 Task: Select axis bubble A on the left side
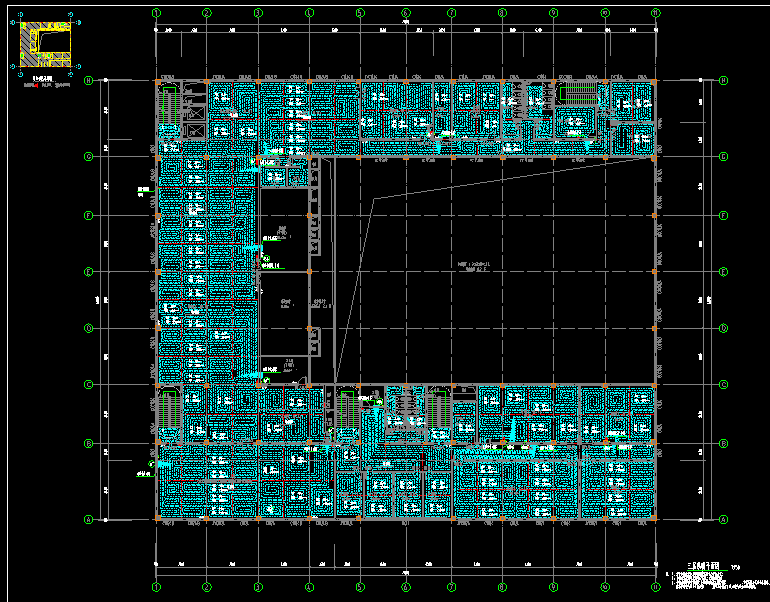(x=89, y=519)
